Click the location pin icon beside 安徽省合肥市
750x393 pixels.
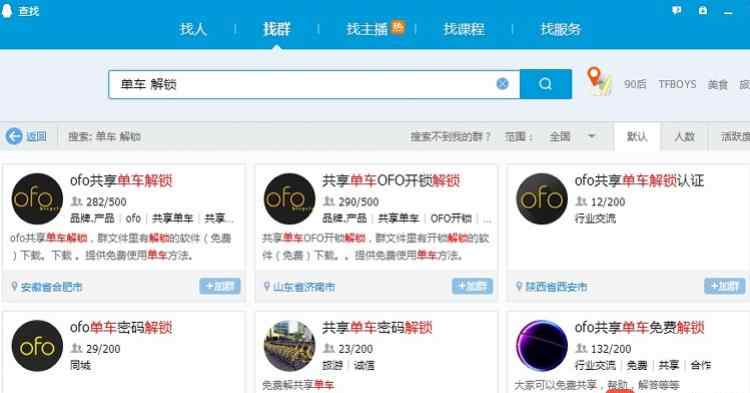pos(14,286)
